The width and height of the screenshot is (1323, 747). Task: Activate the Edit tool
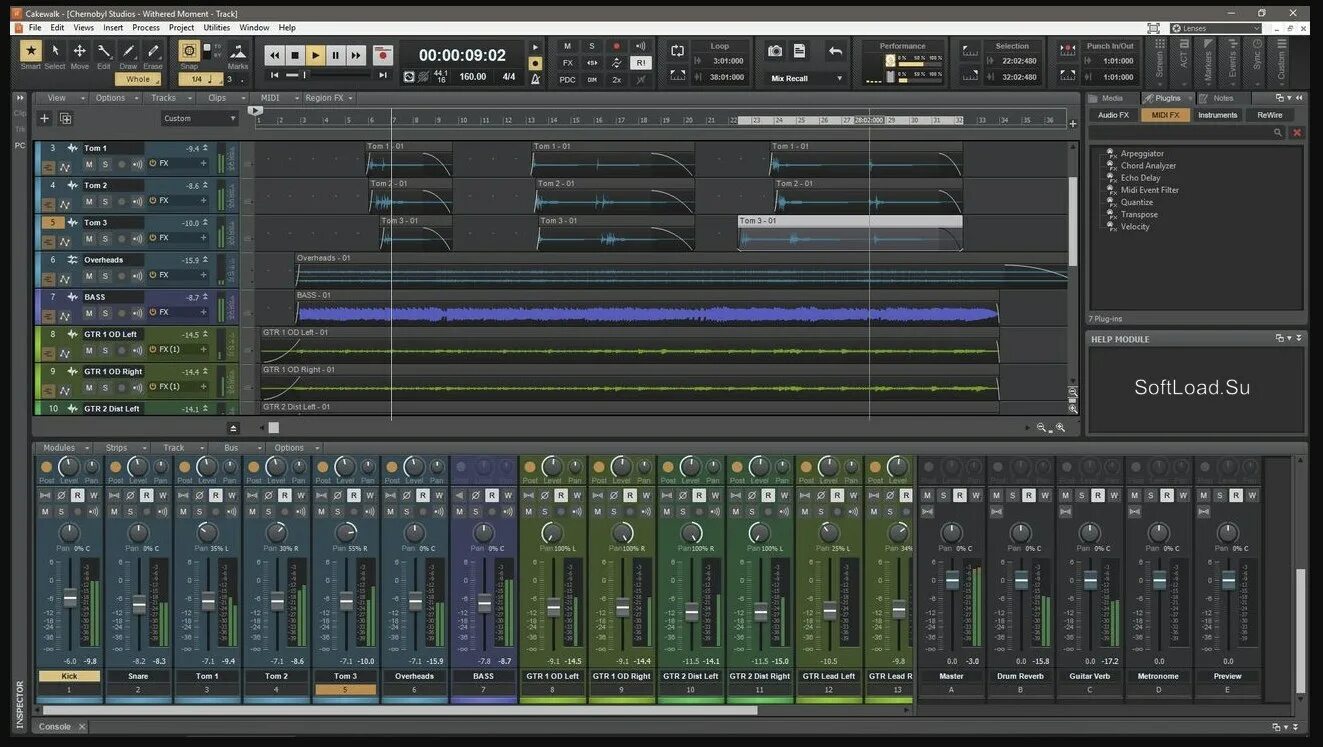[x=104, y=50]
